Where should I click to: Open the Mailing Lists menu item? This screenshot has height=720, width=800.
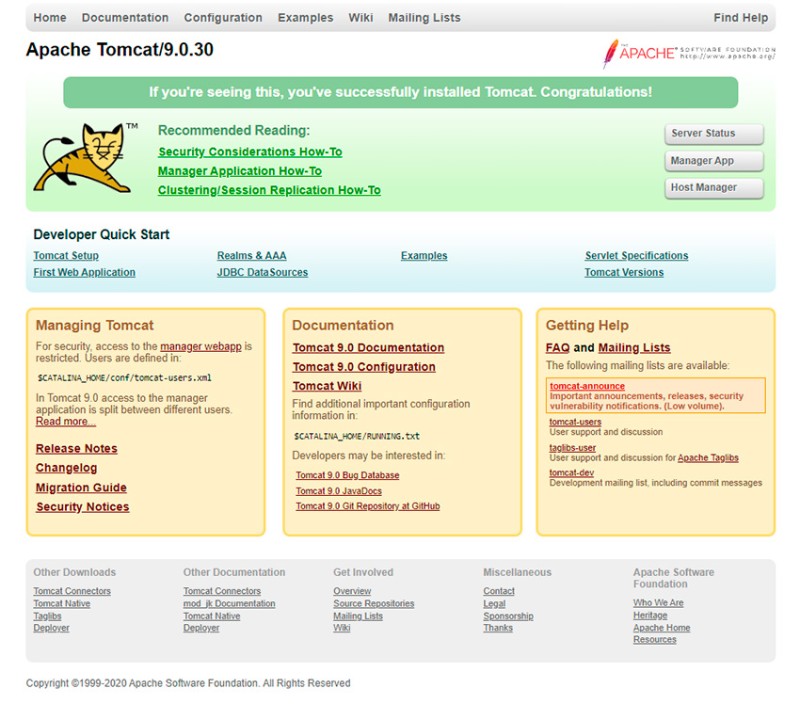point(427,17)
